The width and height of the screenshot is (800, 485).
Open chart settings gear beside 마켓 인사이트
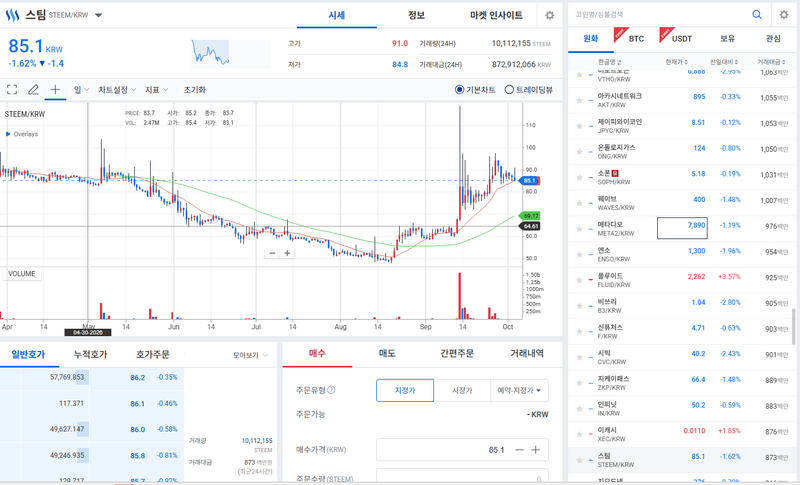click(x=549, y=15)
